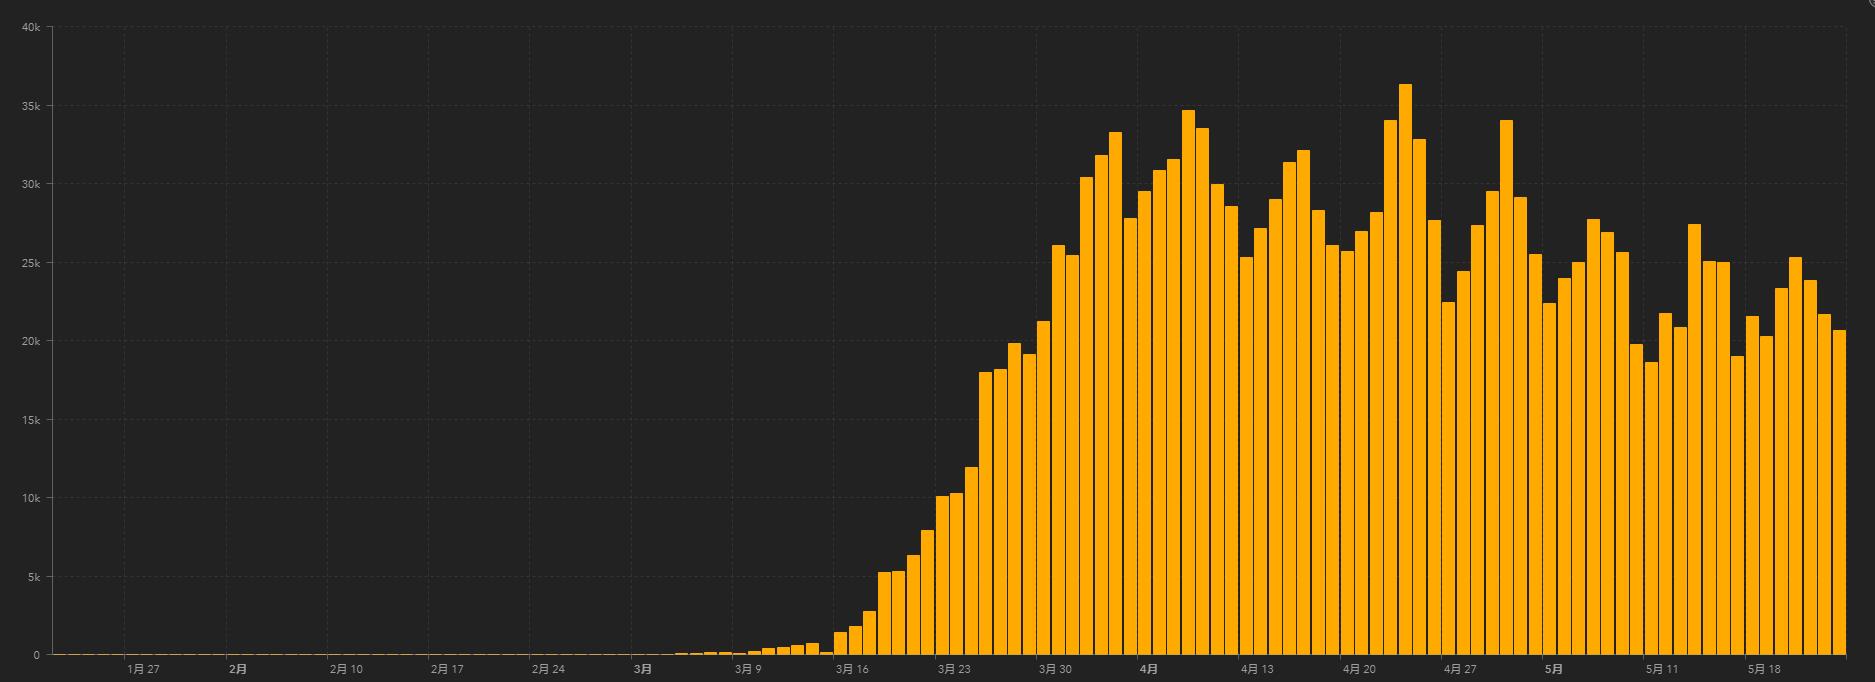Click the tallest bar peaking above 35k
Screen dimensions: 1875x682
click(x=1405, y=369)
